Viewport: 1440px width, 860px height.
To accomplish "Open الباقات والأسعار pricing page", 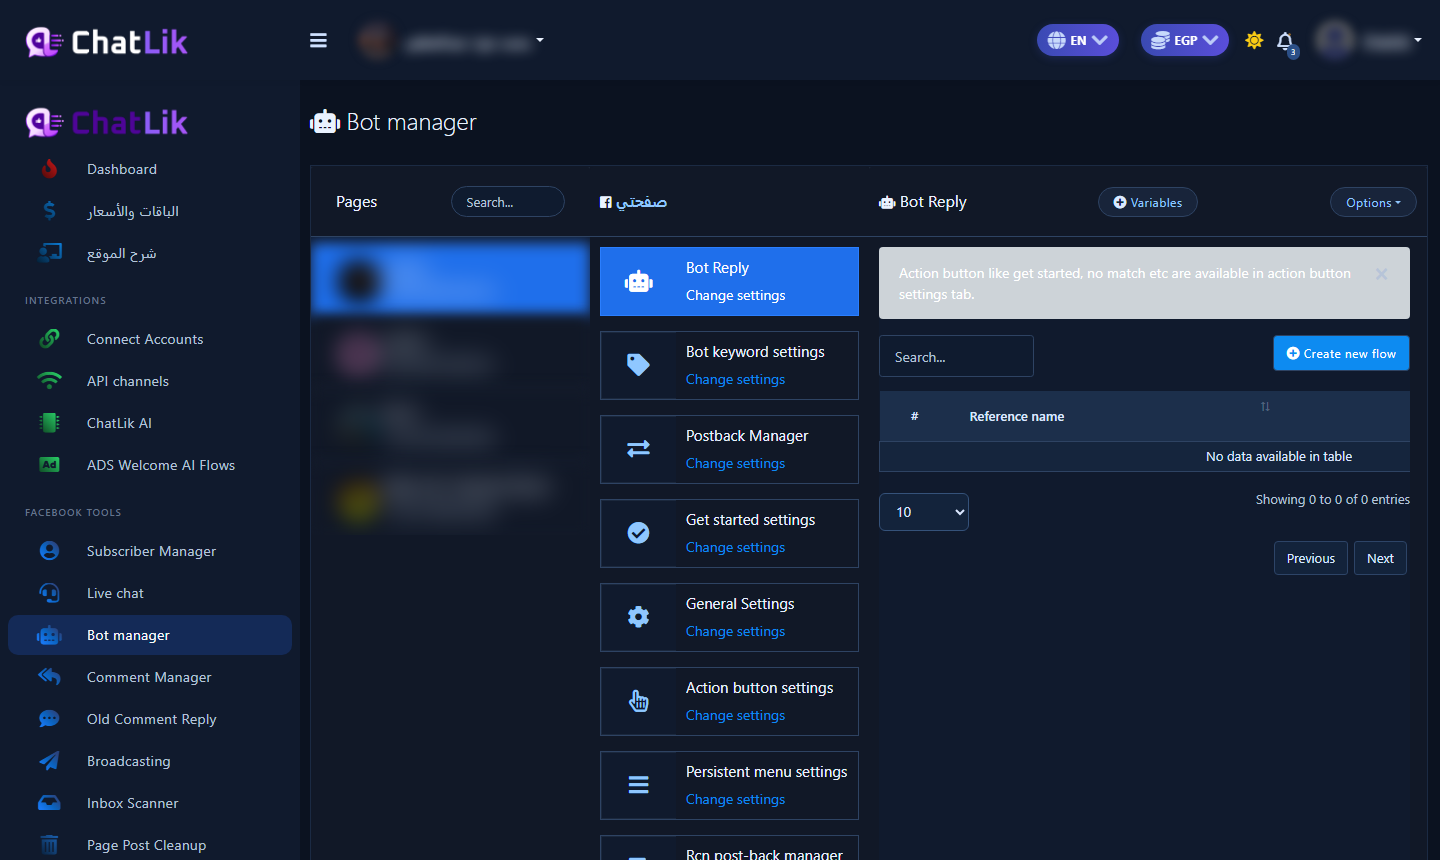I will pyautogui.click(x=133, y=211).
